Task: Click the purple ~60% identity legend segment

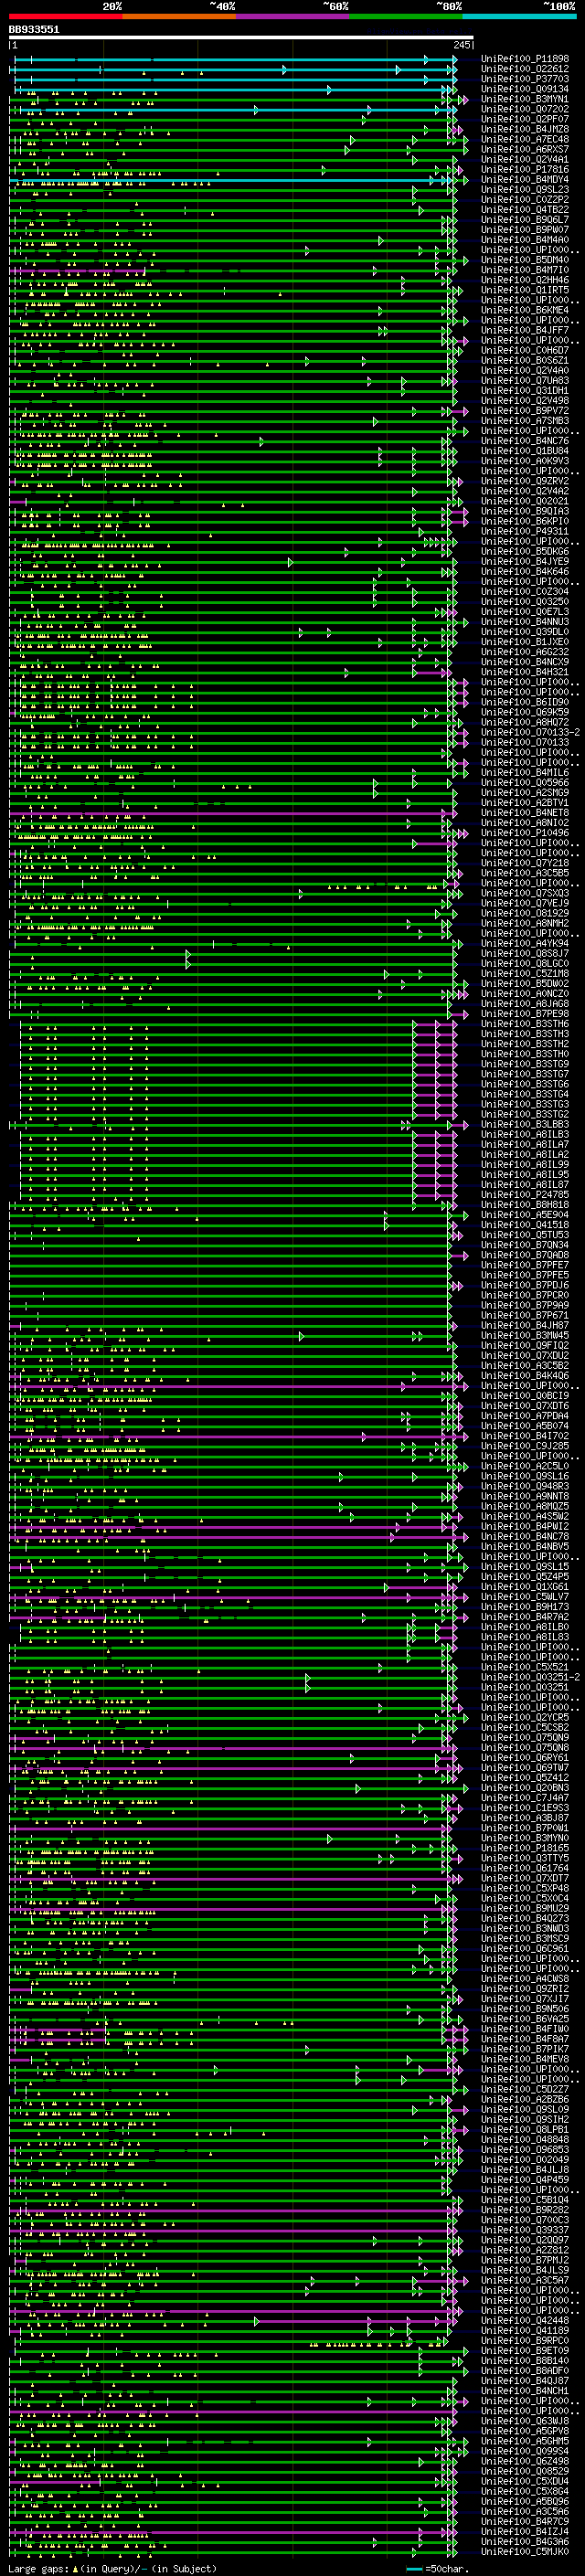Action: pos(293,17)
